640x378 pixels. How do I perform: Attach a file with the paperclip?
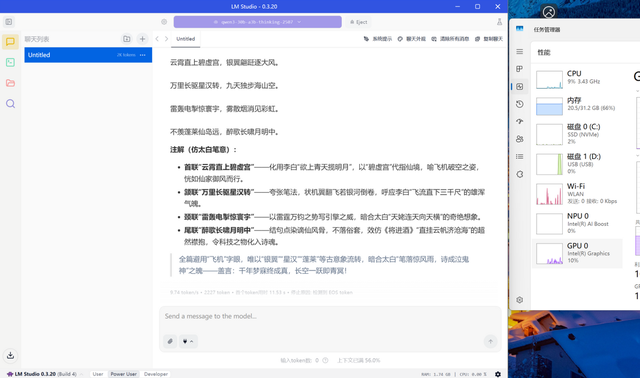tap(170, 341)
